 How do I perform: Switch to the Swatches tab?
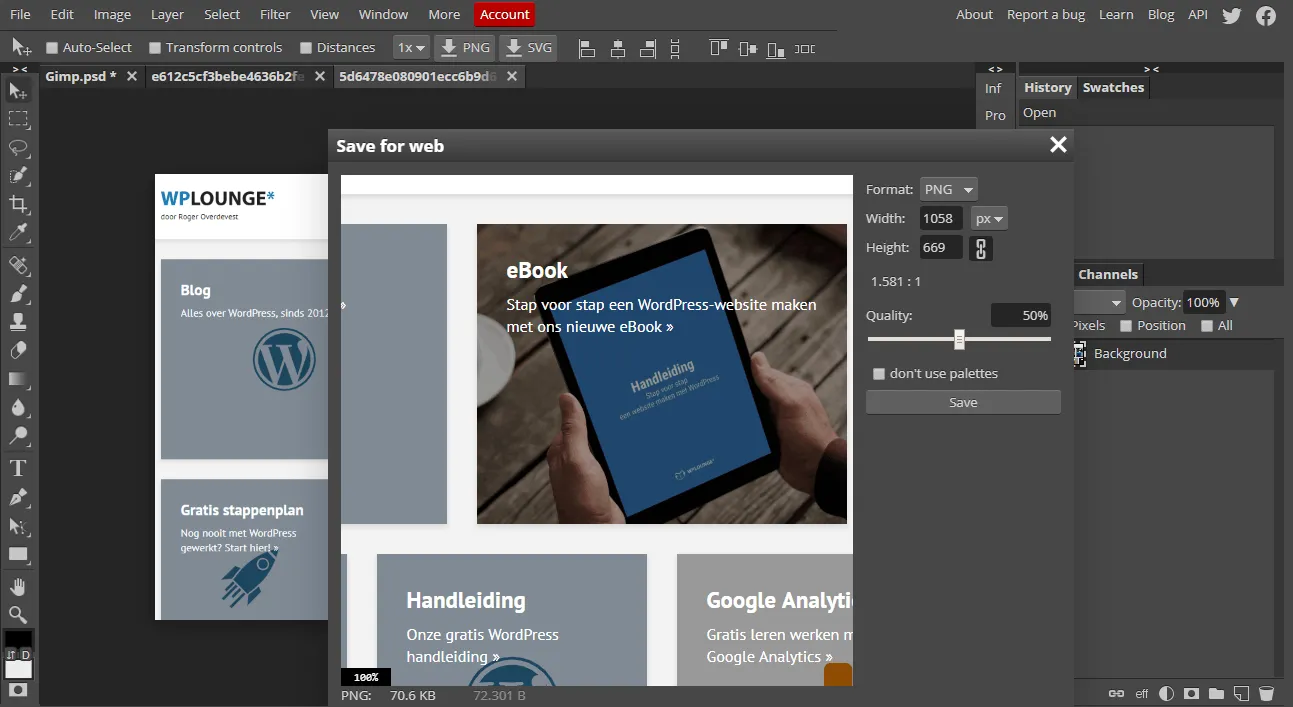[x=1113, y=88]
